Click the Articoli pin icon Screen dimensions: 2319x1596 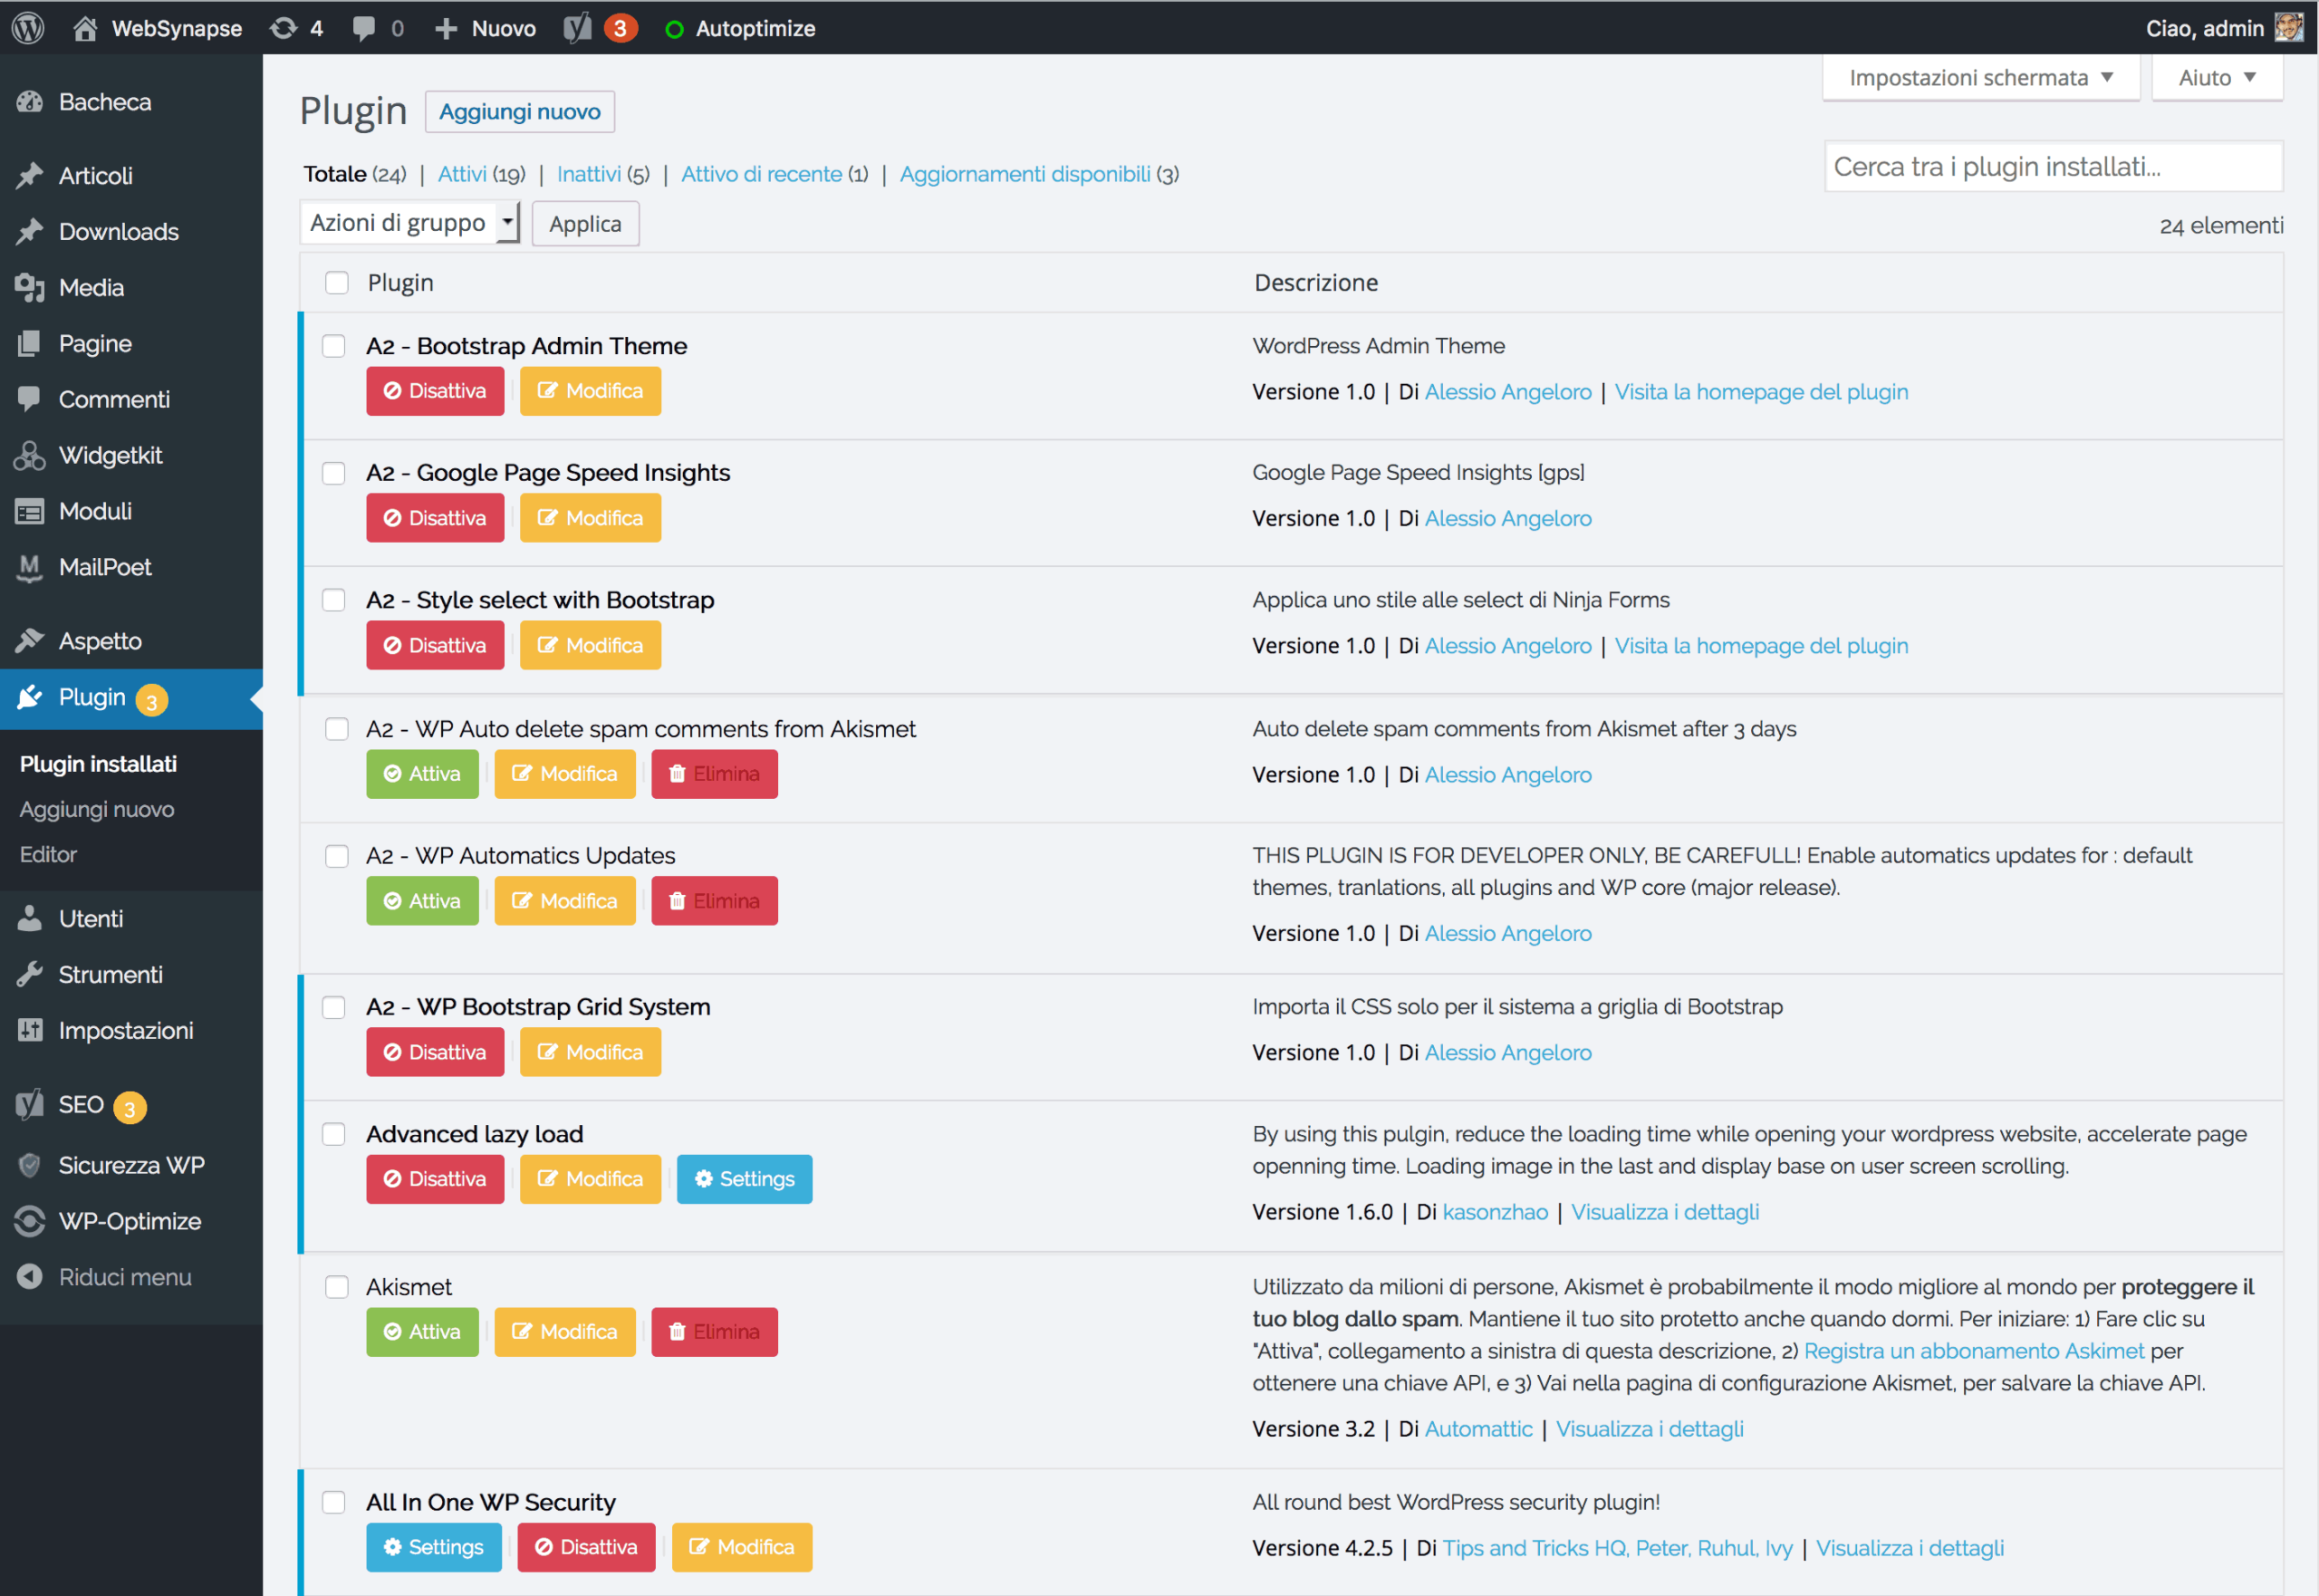30,175
